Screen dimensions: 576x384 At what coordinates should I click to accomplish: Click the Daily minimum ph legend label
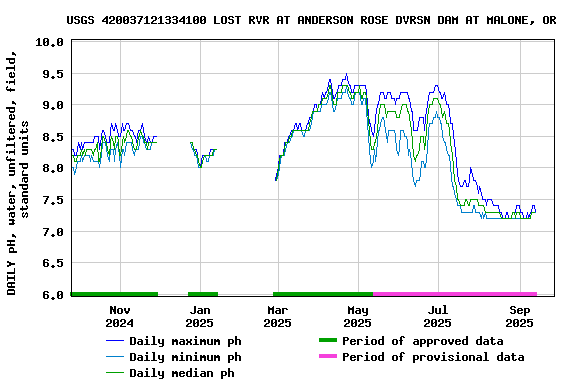(186, 357)
